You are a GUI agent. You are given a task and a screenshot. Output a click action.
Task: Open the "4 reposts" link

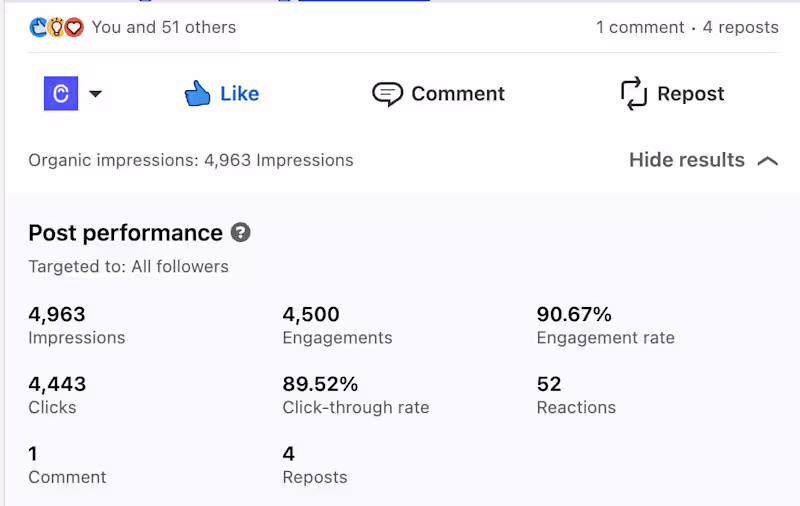740,28
